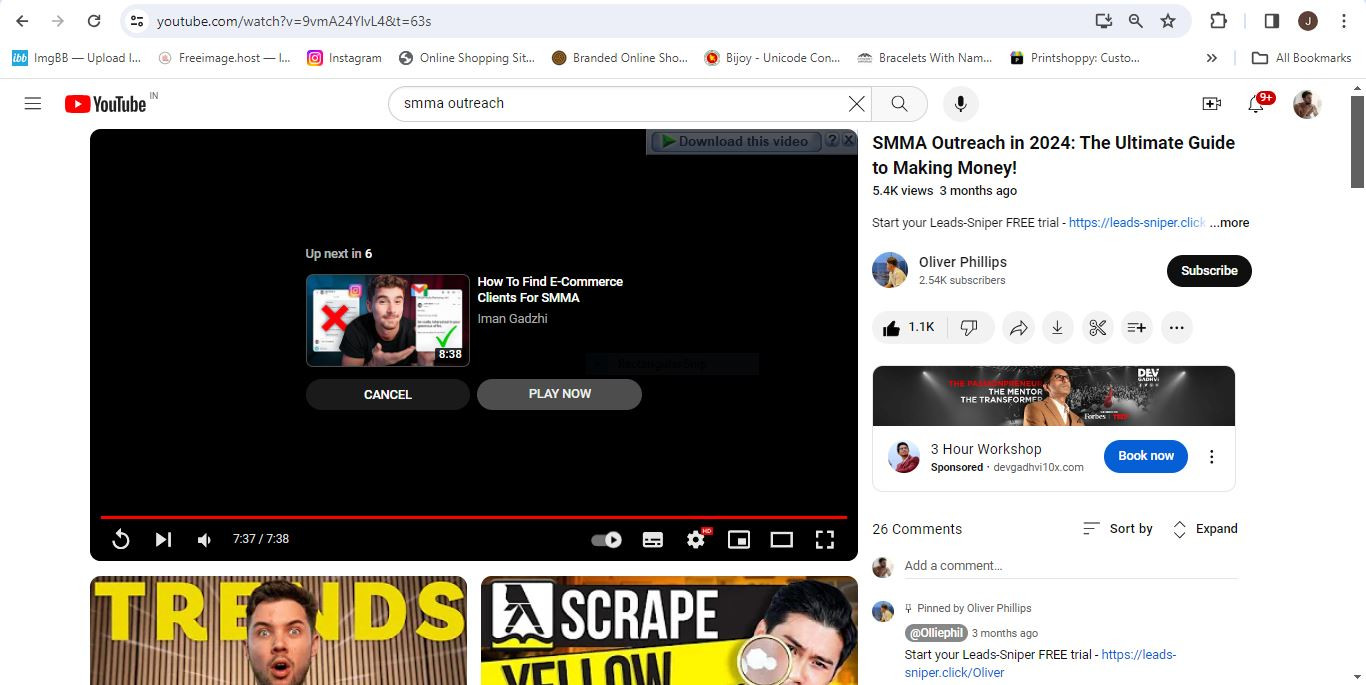This screenshot has height=685, width=1366.
Task: Open the Freeimage.host bookmark
Action: coord(224,58)
